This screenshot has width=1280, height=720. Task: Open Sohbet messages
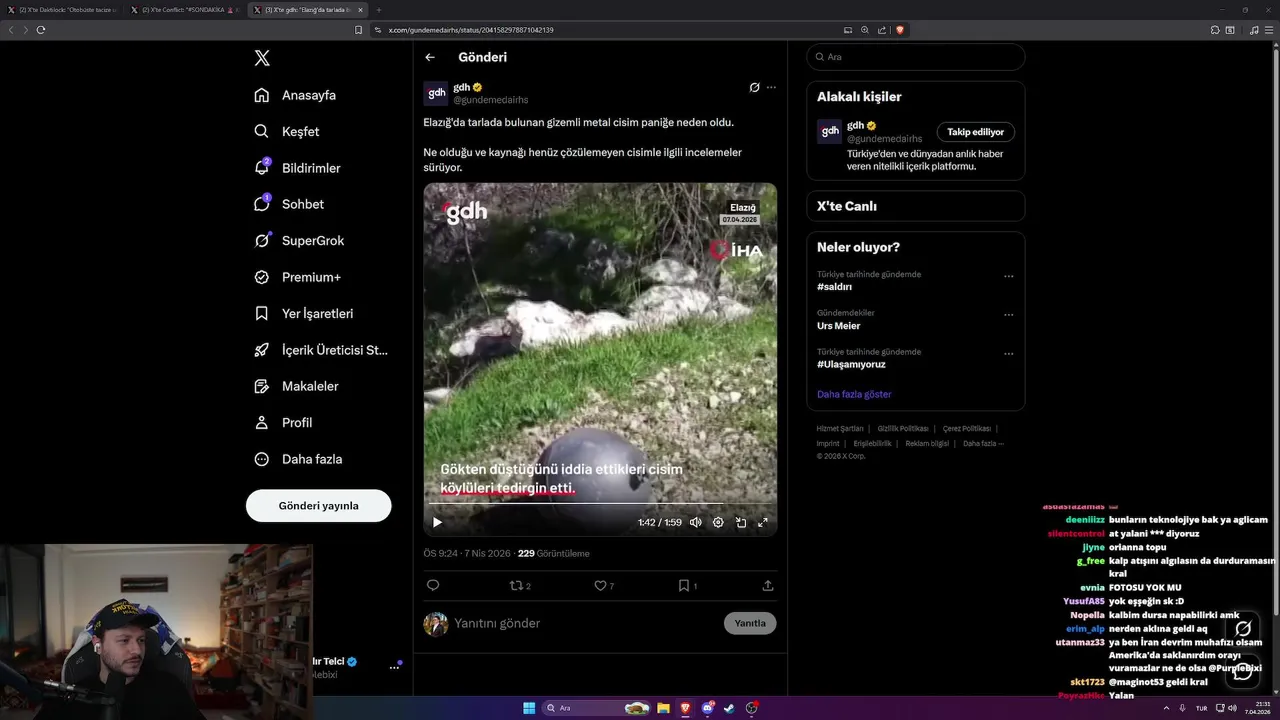[x=290, y=204]
